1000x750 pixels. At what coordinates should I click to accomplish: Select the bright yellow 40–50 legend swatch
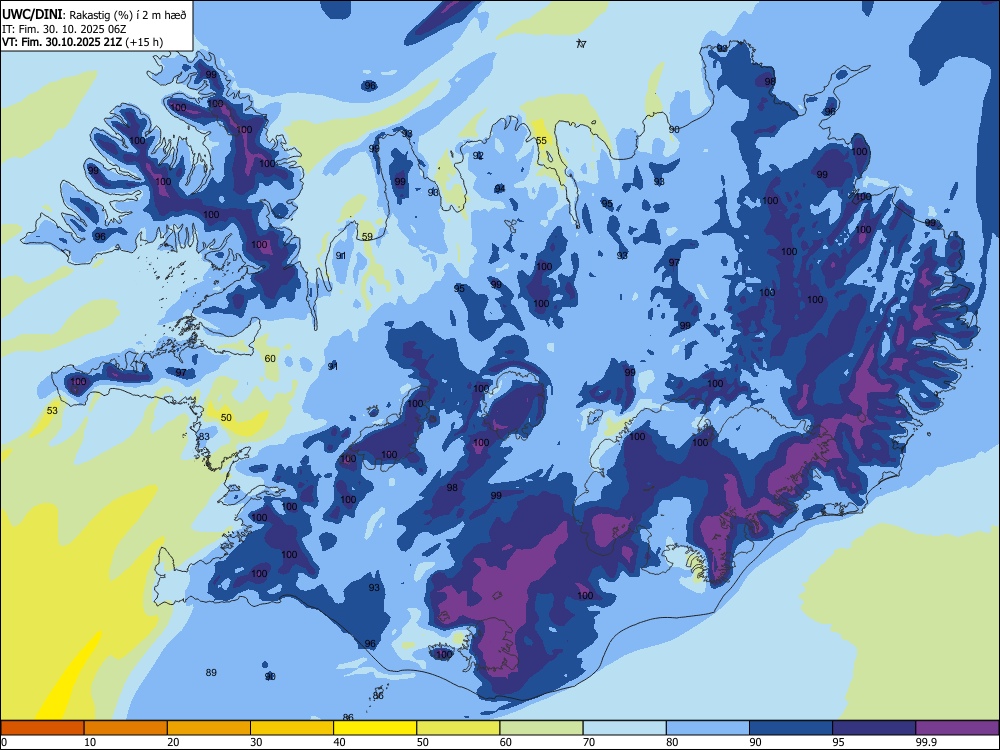point(375,728)
